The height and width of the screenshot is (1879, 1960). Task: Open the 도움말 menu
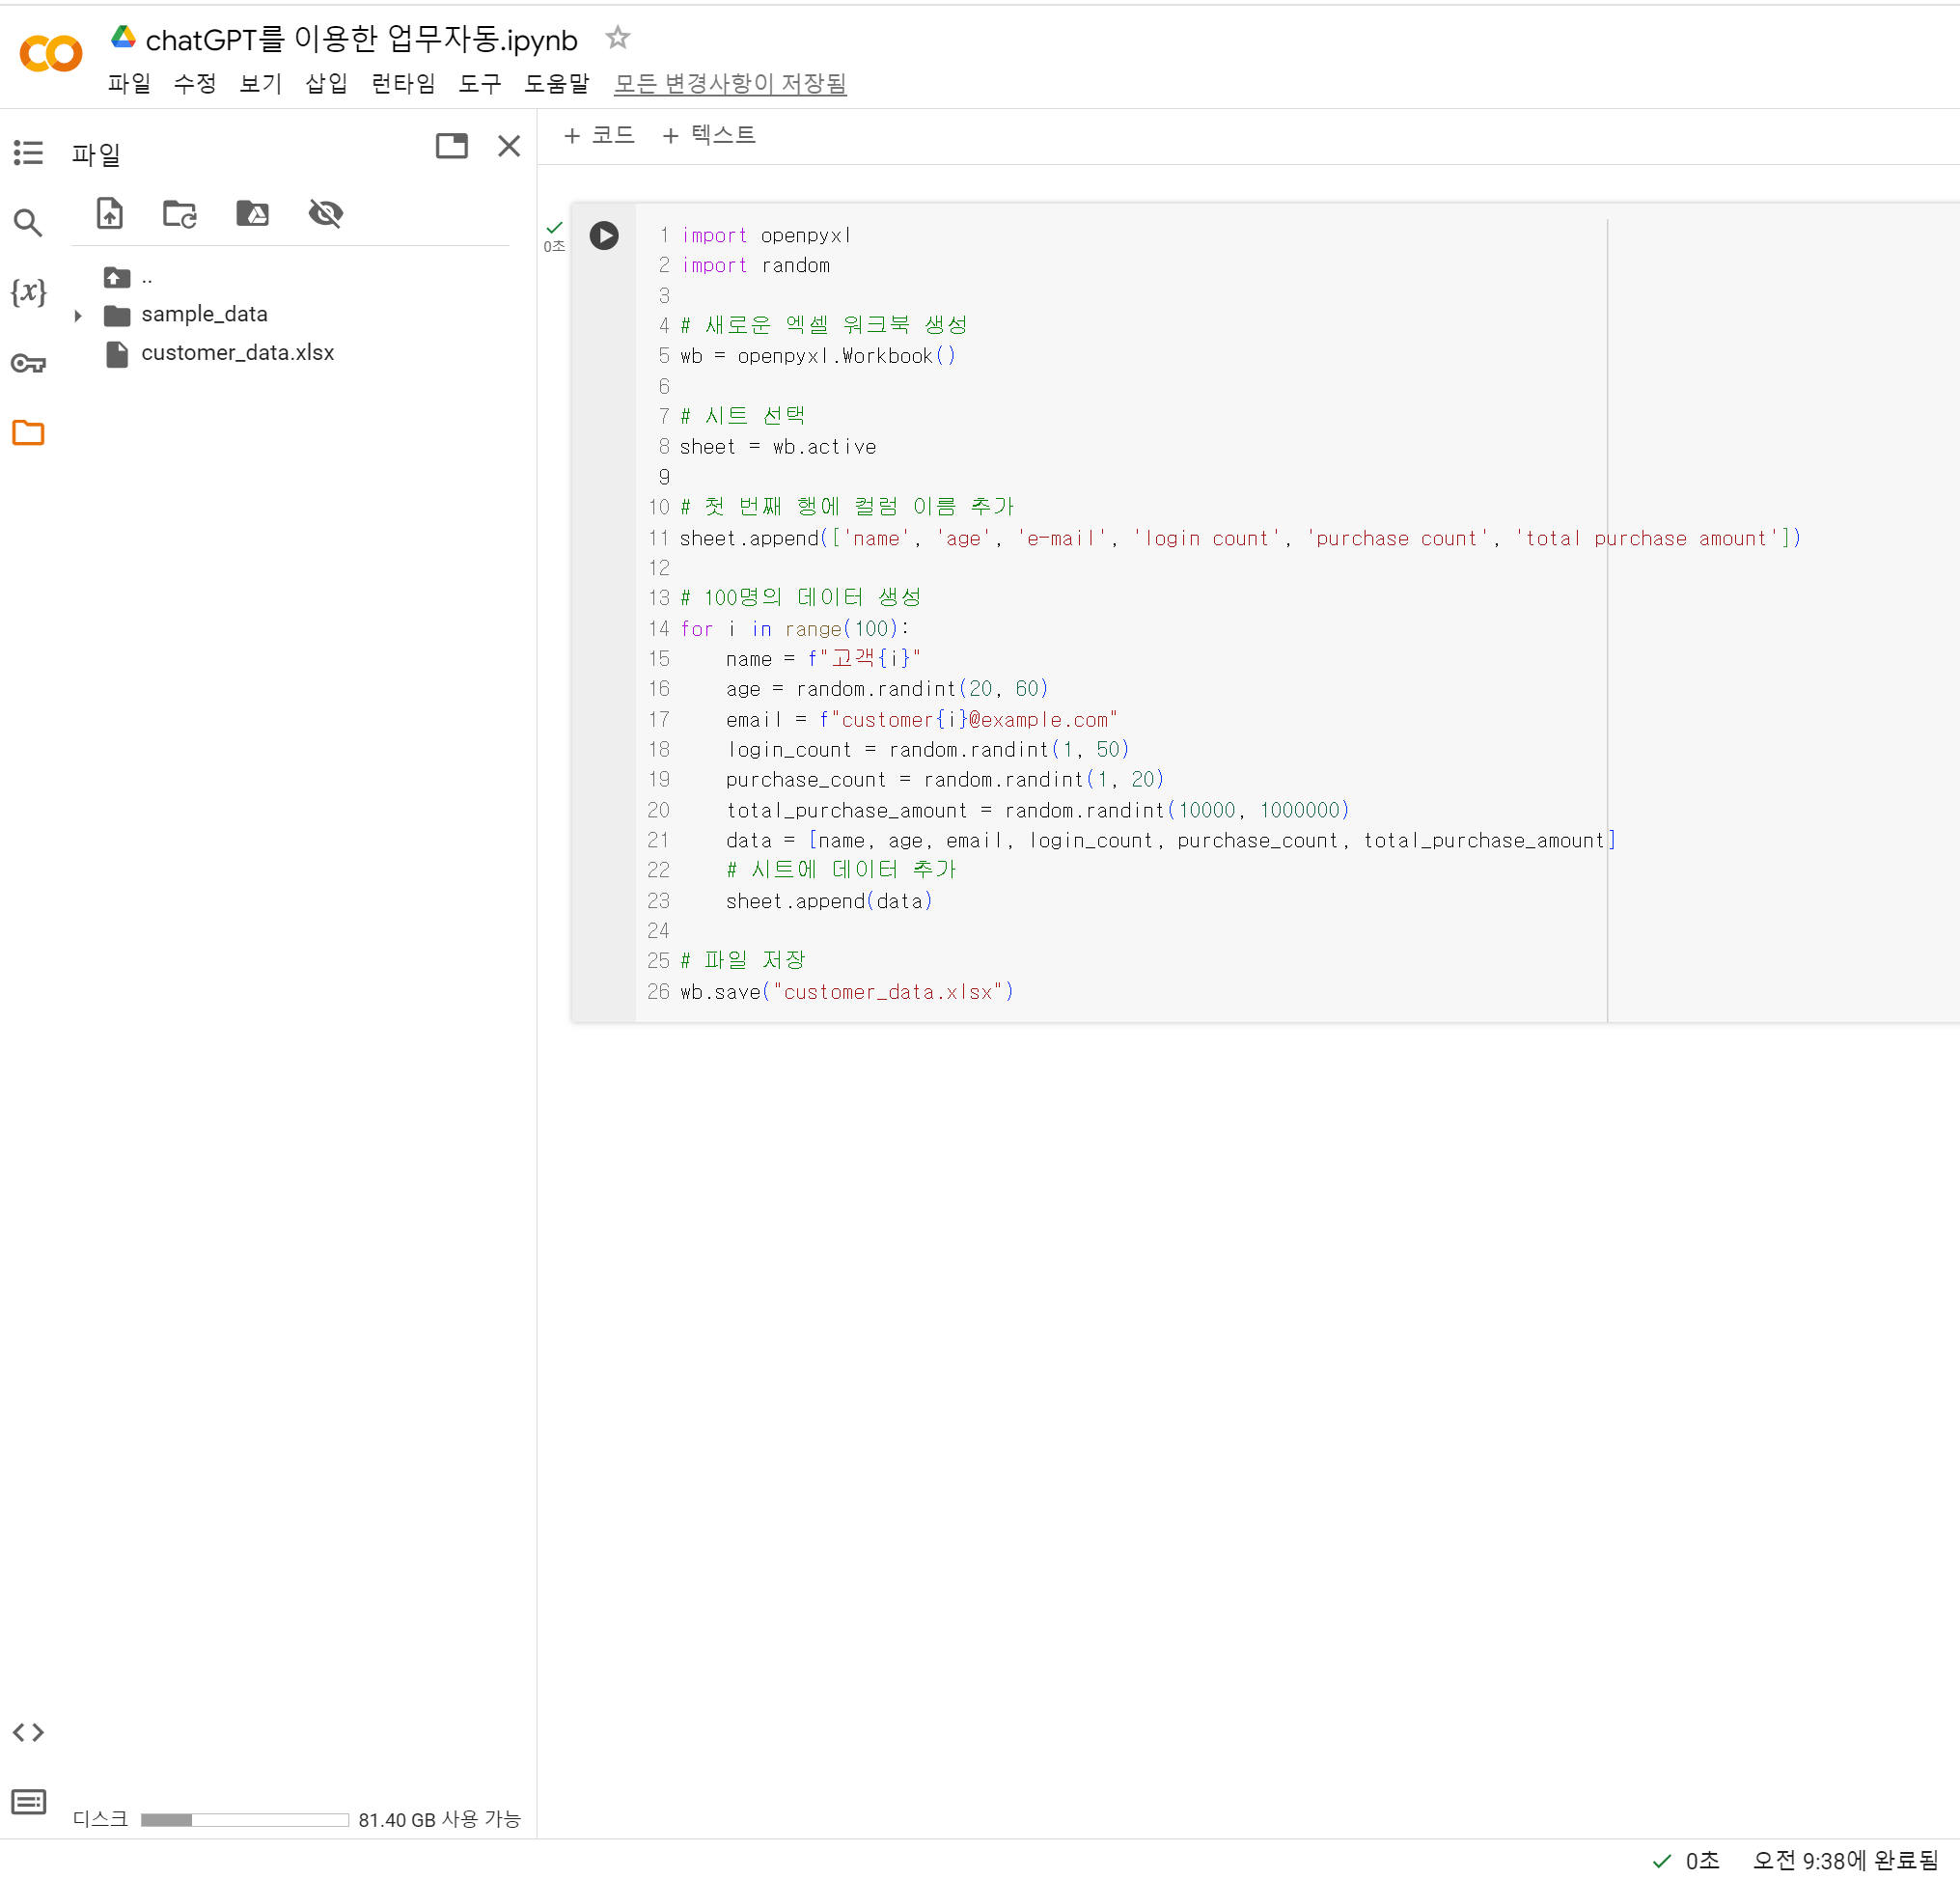pyautogui.click(x=557, y=83)
